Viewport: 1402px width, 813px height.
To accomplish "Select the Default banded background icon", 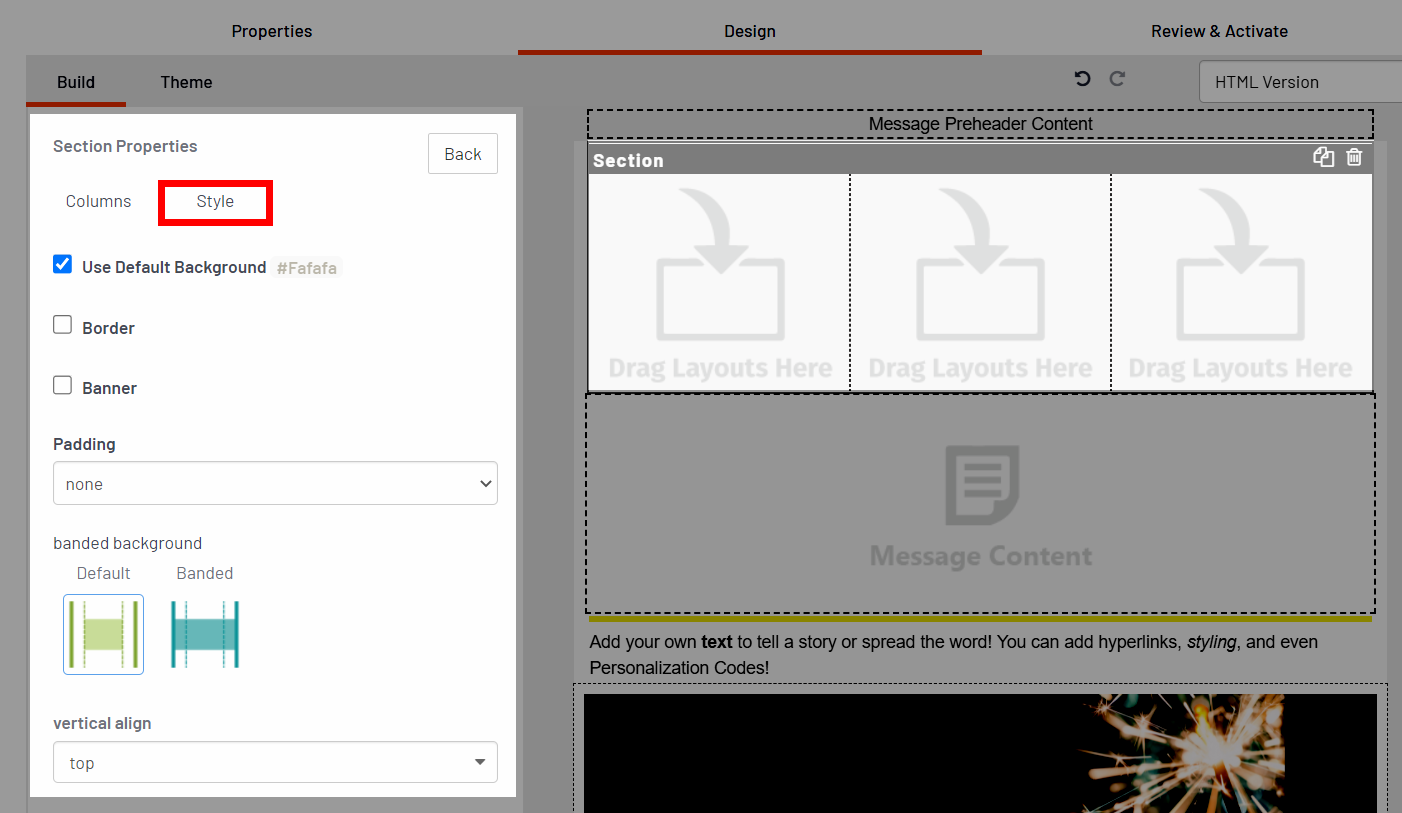I will coord(103,634).
